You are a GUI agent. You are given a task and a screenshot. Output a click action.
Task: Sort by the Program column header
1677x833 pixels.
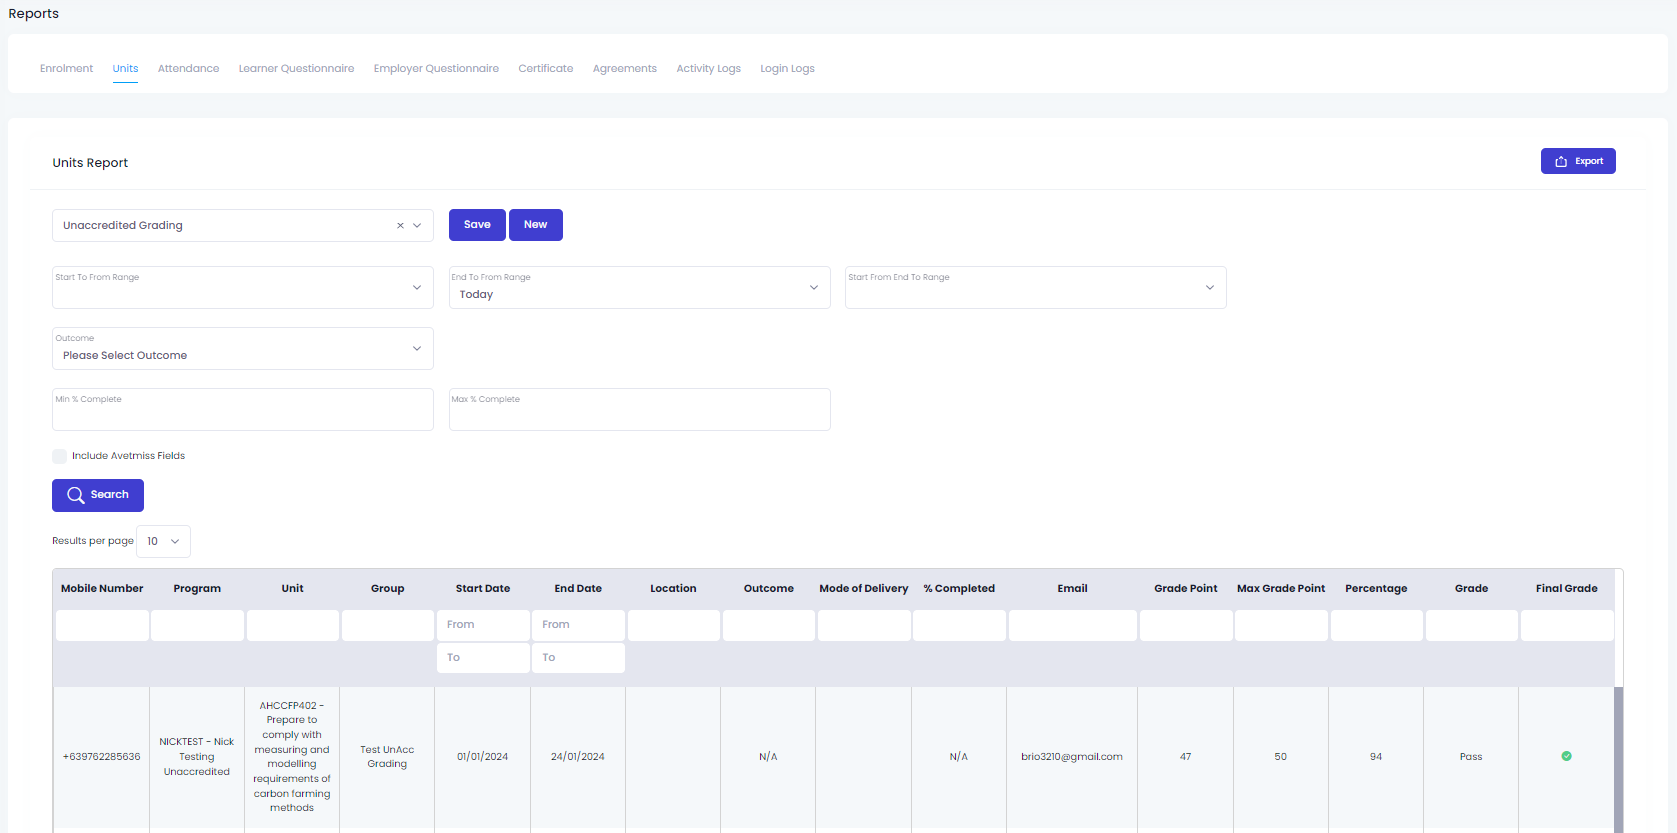[x=197, y=589]
